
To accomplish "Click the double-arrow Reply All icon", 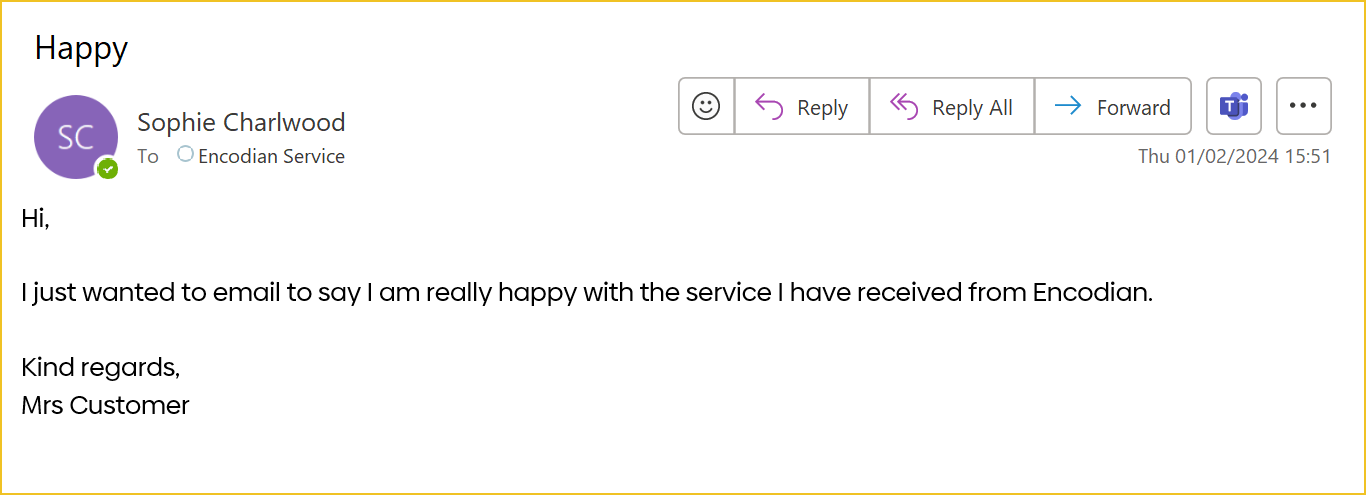I will (903, 106).
